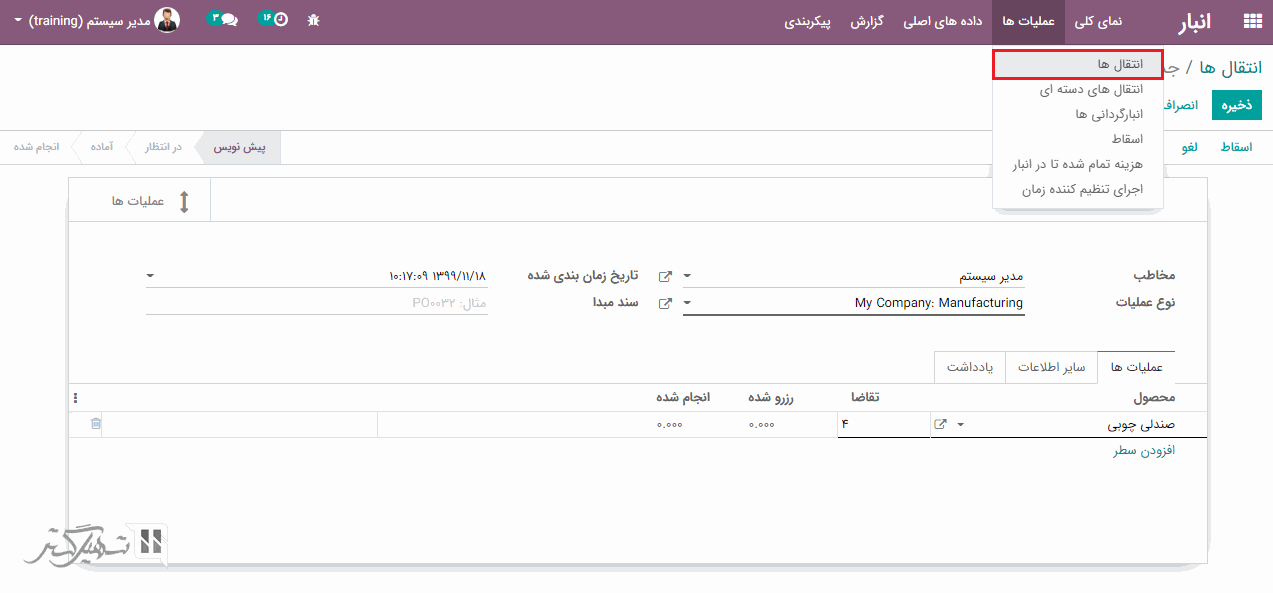1273x593 pixels.
Task: Select the در انتظار status stage
Action: click(x=163, y=148)
